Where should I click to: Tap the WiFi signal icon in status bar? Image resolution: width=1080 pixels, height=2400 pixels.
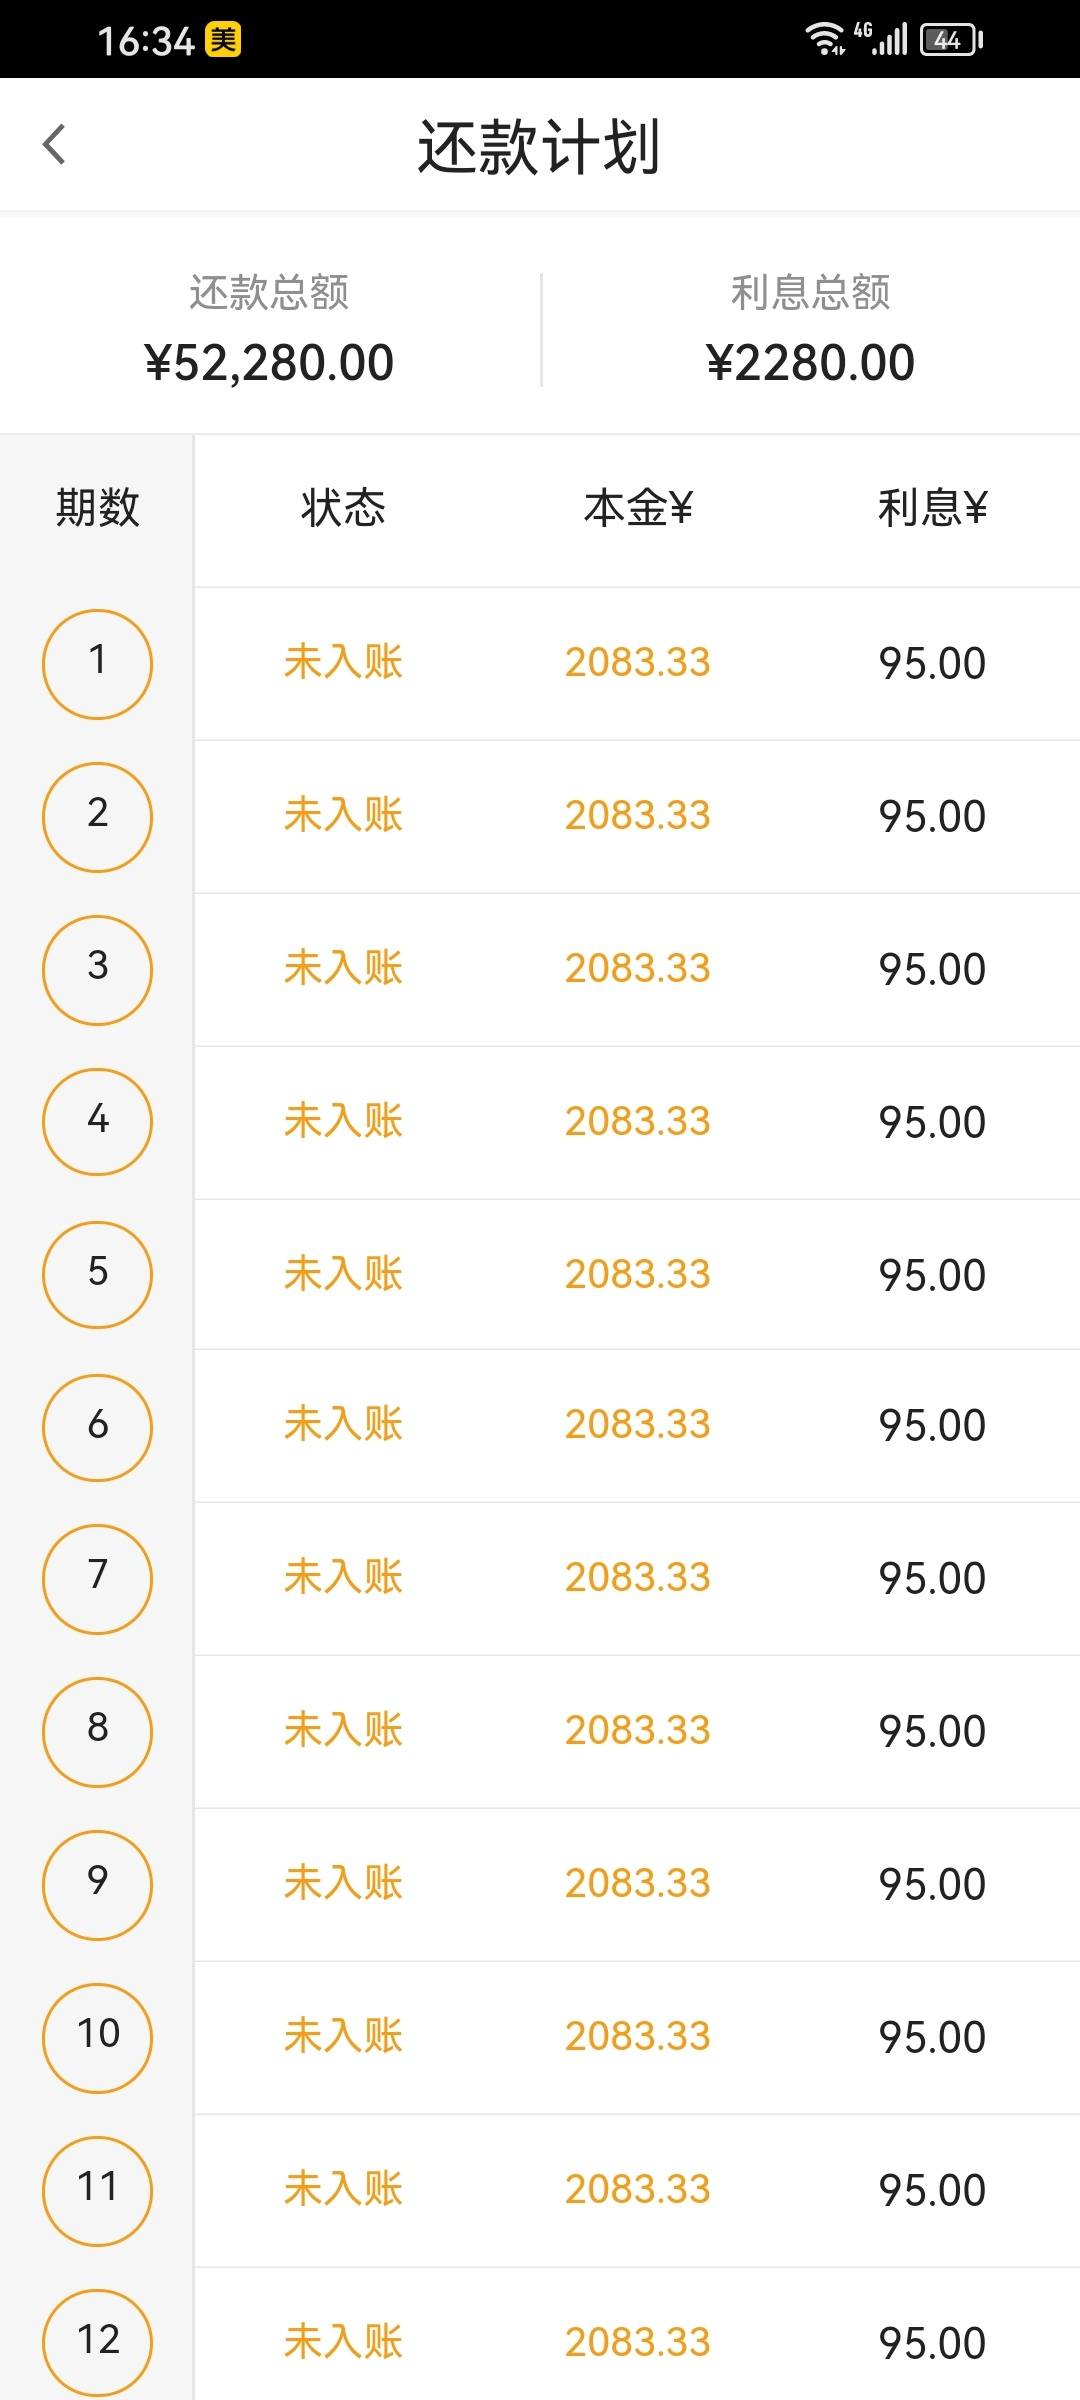pyautogui.click(x=826, y=39)
